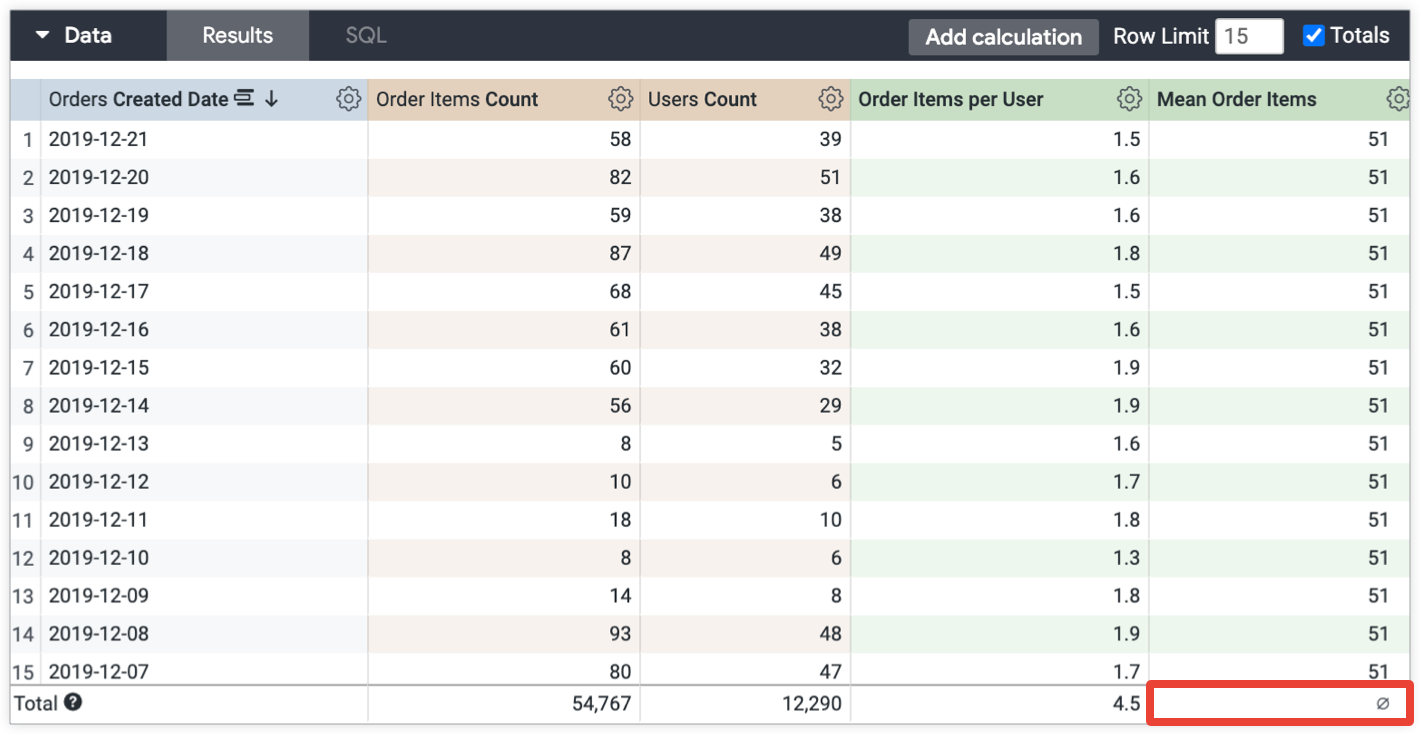
Task: Click the Add calculation button
Action: 1003,36
